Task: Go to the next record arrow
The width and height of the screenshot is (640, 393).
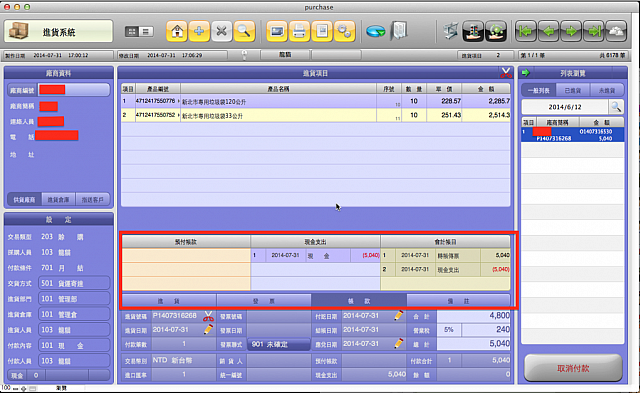Action: click(571, 31)
